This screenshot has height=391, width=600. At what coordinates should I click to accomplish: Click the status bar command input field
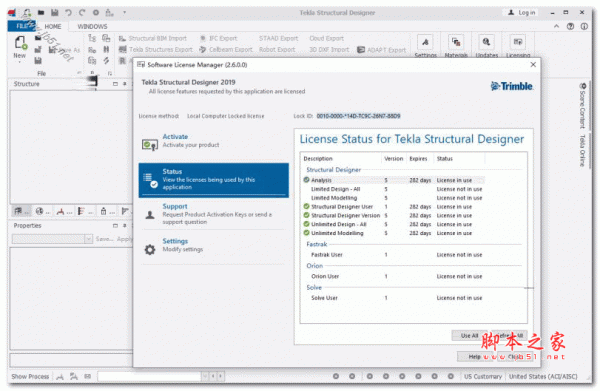pyautogui.click(x=149, y=376)
